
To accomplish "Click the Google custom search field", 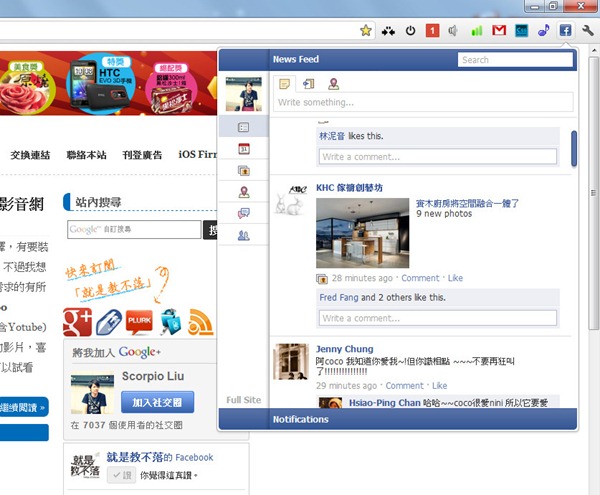I will [134, 230].
